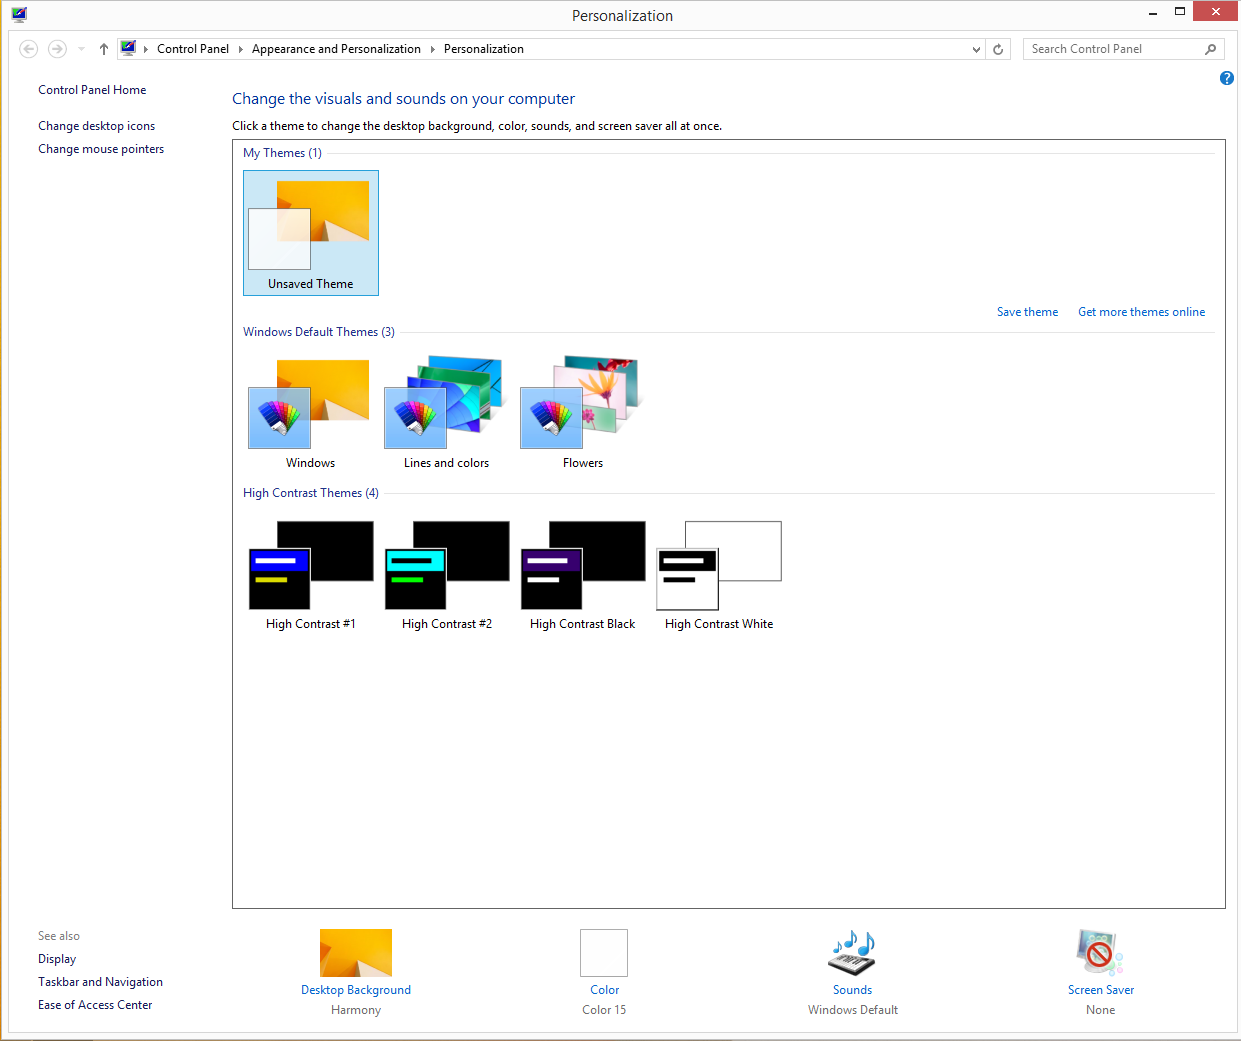Open Ease of Access Center link

pyautogui.click(x=95, y=1005)
